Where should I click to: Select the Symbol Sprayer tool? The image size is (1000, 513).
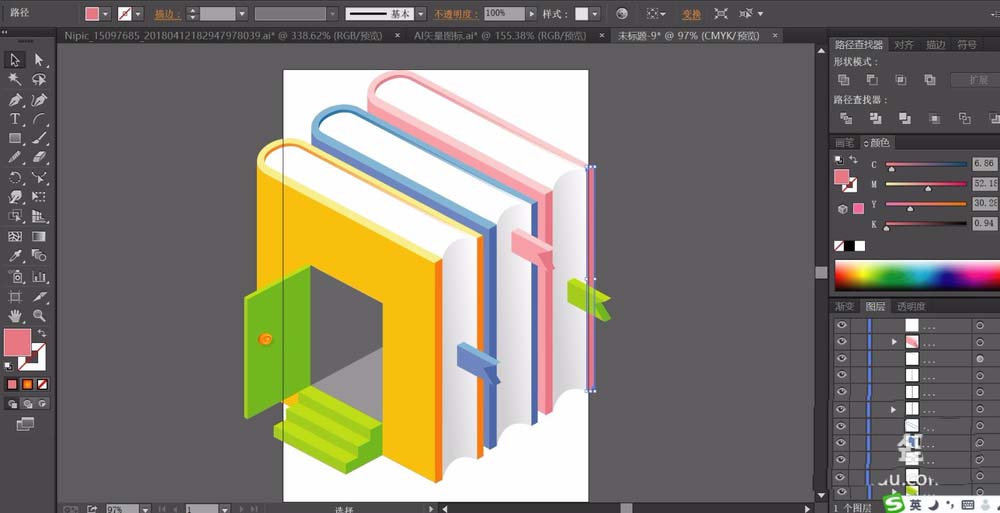point(15,276)
